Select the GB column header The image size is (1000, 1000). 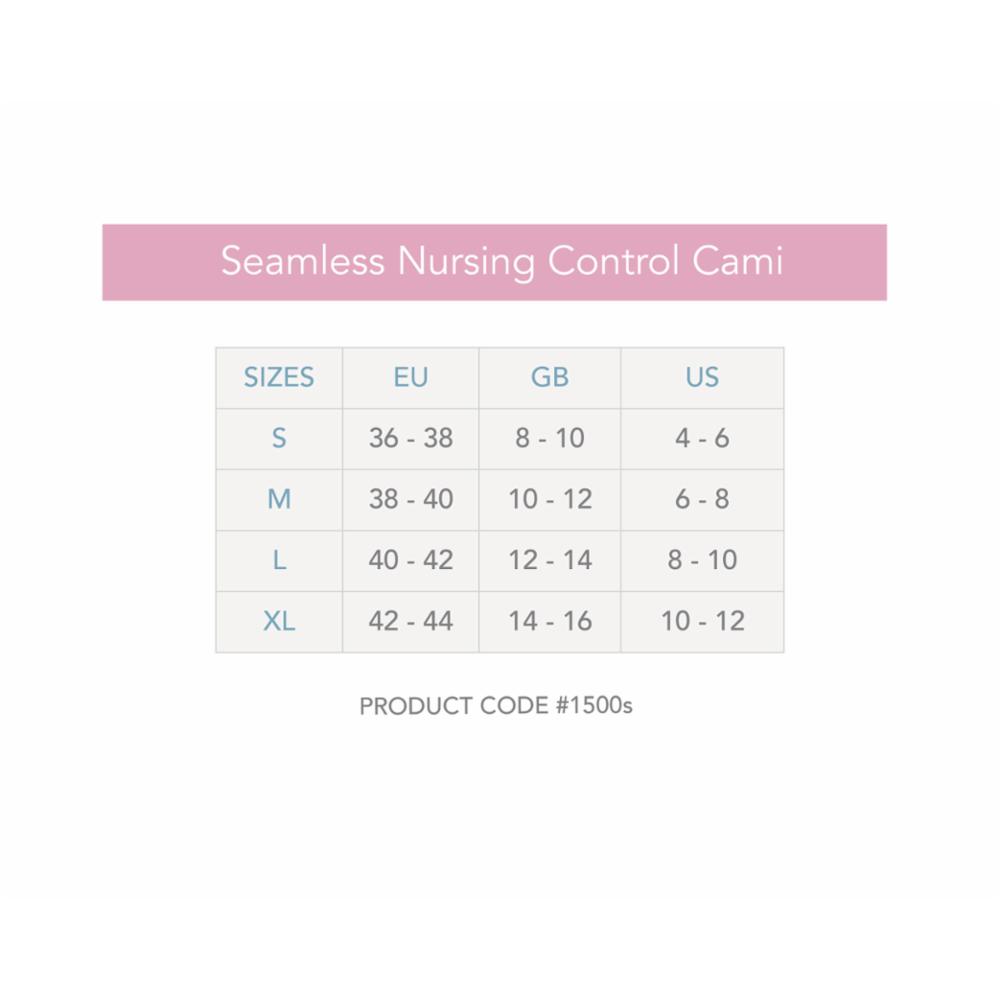click(550, 378)
